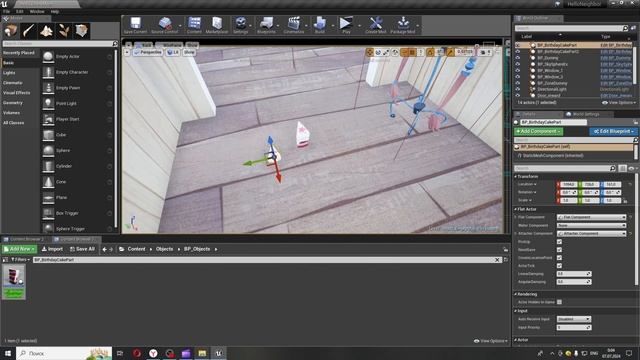Select the translate gizmo tool in viewport
This screenshot has height=360, width=640.
[370, 52]
